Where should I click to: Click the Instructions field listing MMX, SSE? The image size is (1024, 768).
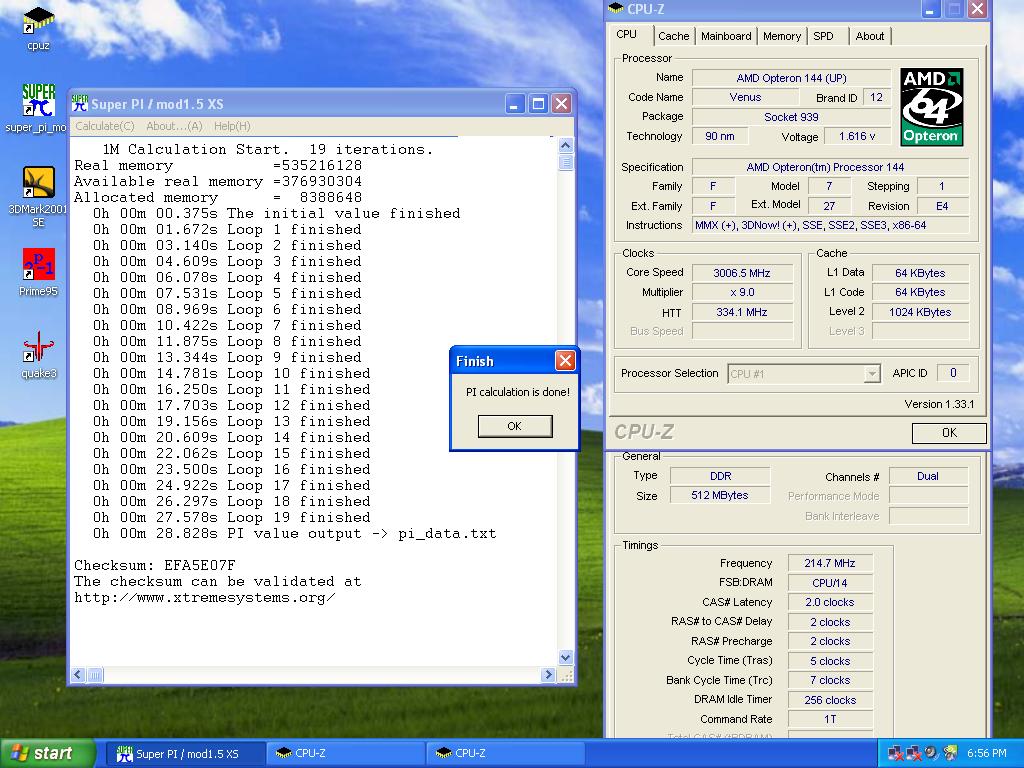click(x=830, y=225)
